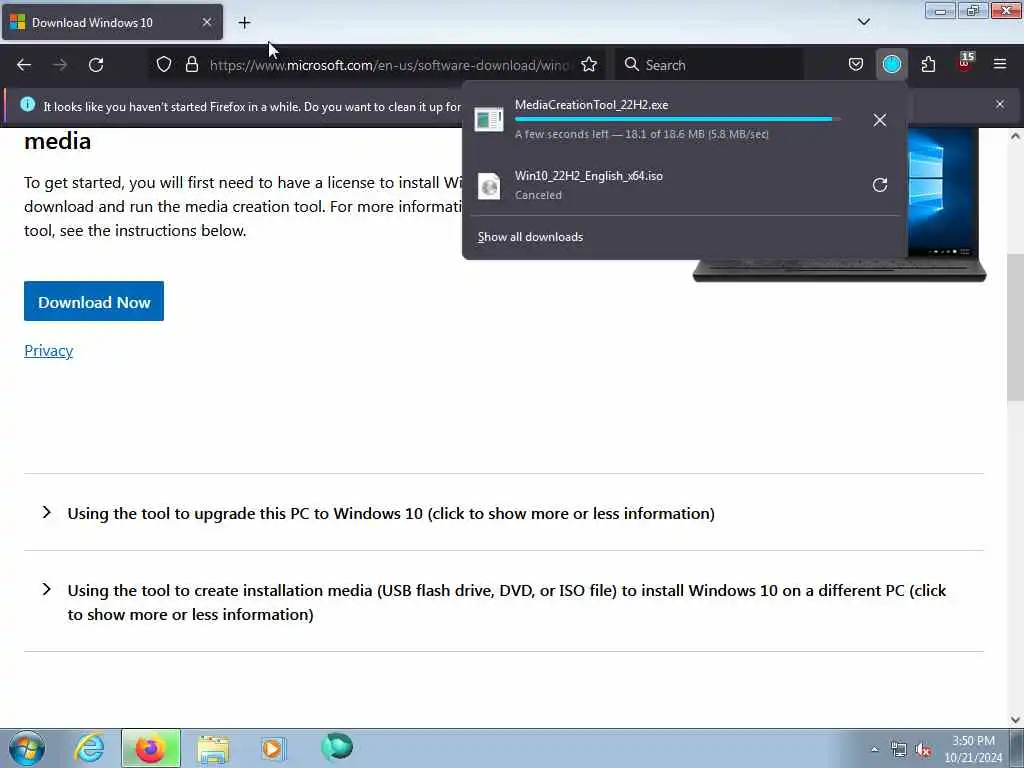Click the Win10_22H2_English_x64.iso file name

click(x=588, y=176)
